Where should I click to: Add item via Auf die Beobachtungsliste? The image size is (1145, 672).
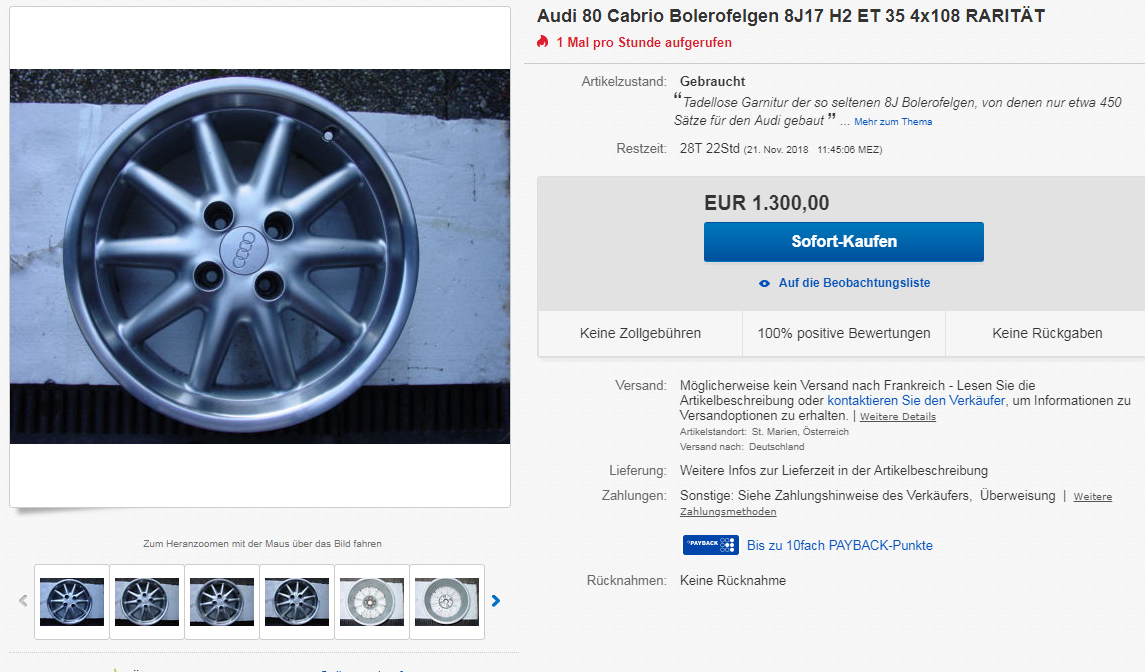point(854,283)
